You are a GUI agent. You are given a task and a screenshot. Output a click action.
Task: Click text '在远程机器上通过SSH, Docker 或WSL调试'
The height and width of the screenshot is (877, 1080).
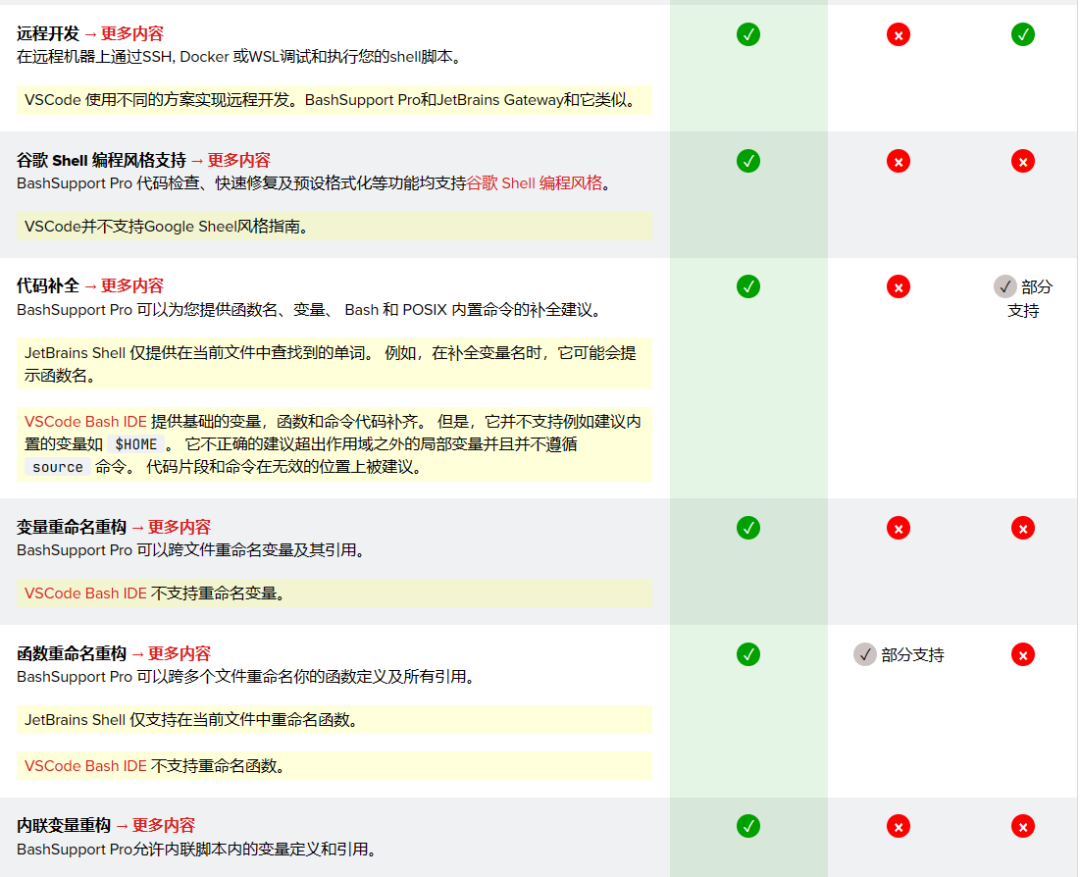pos(239,57)
